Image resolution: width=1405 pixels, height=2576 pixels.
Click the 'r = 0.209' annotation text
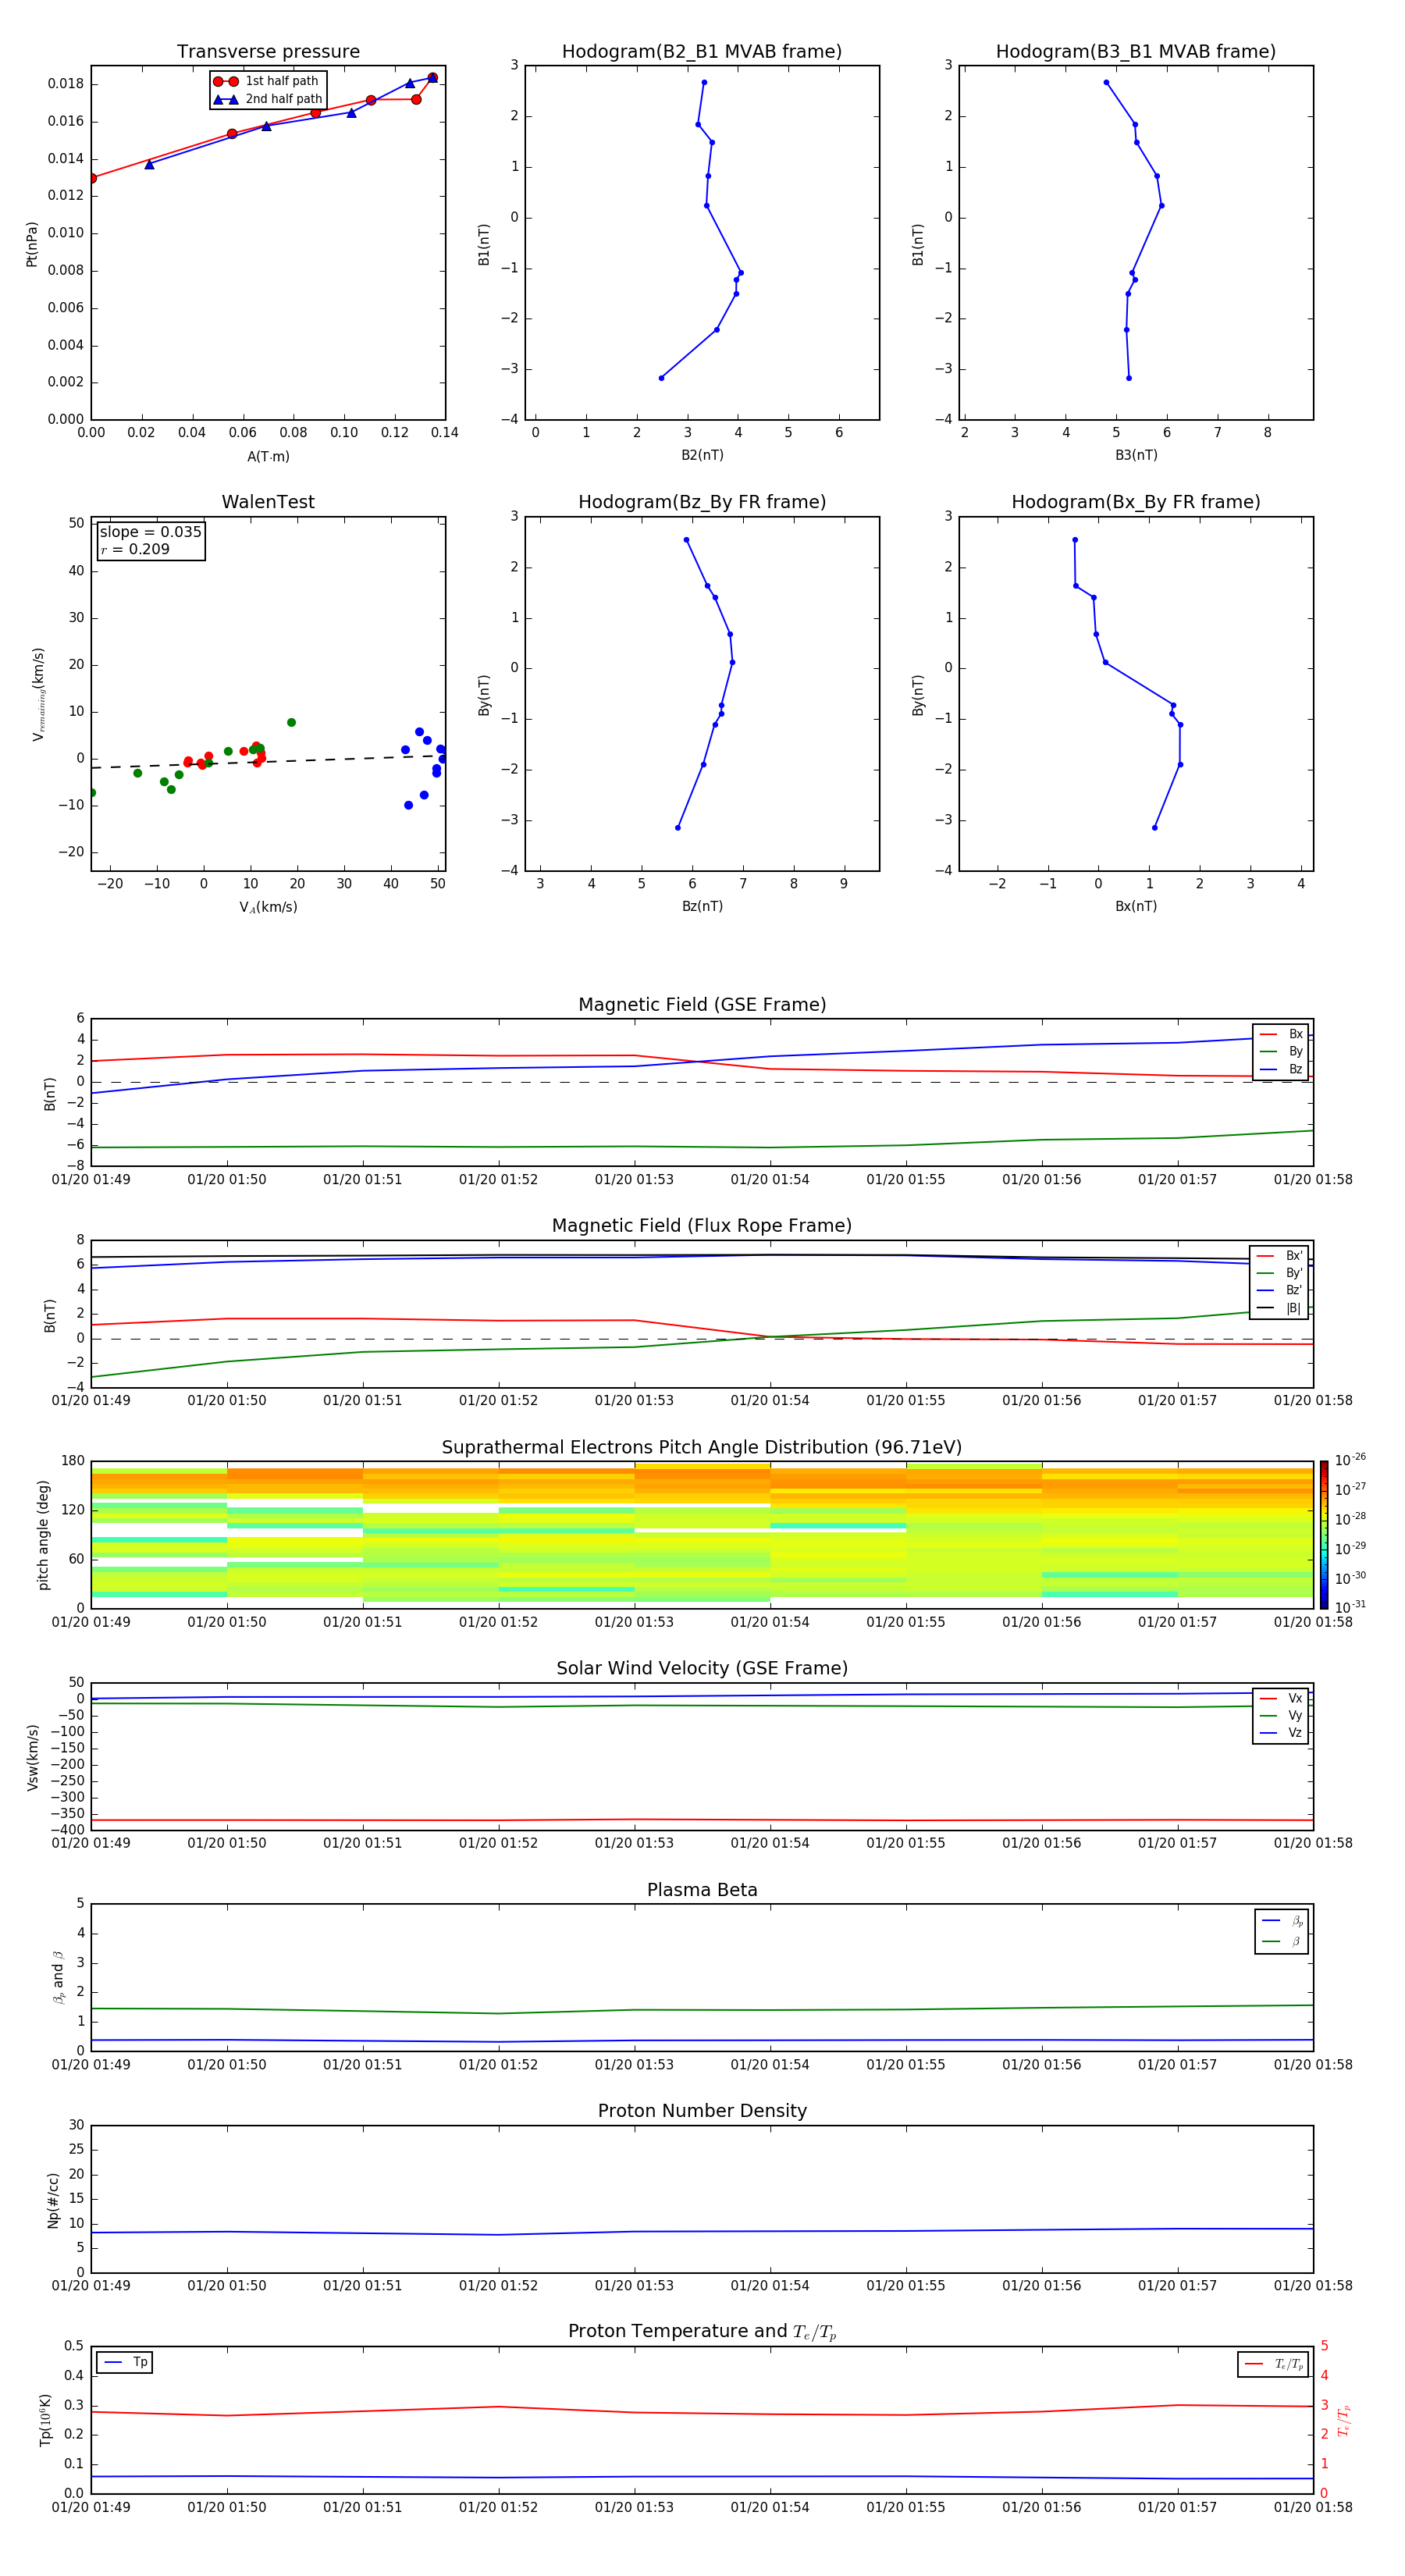135,549
